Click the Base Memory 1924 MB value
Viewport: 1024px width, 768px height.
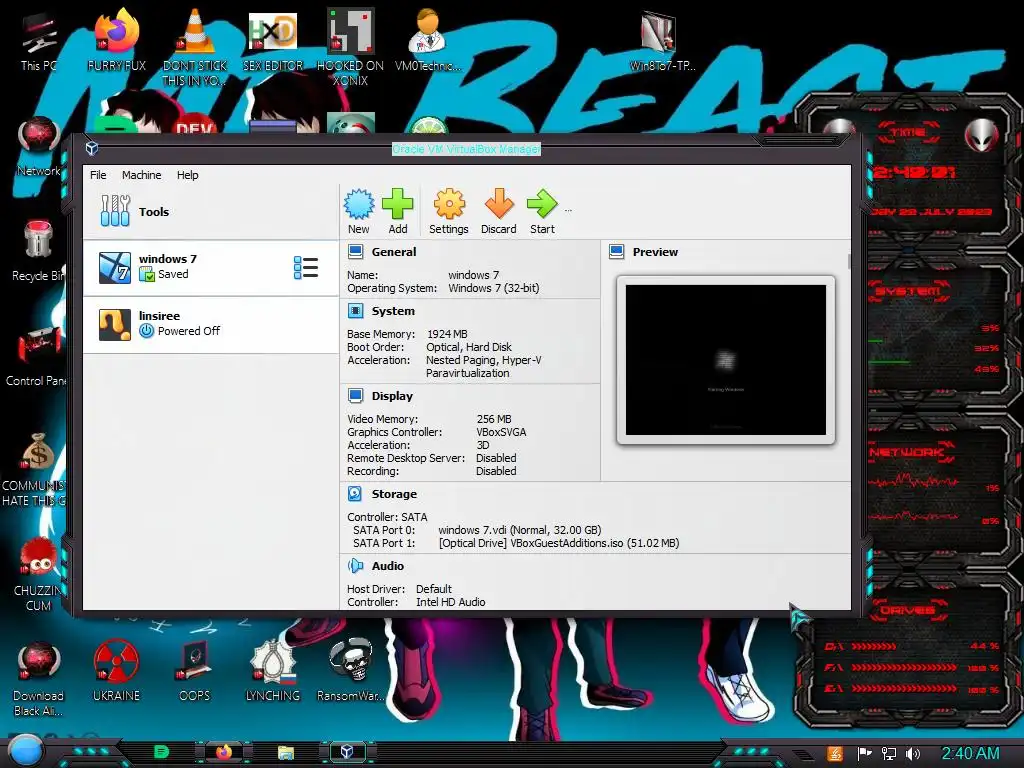pyautogui.click(x=447, y=334)
